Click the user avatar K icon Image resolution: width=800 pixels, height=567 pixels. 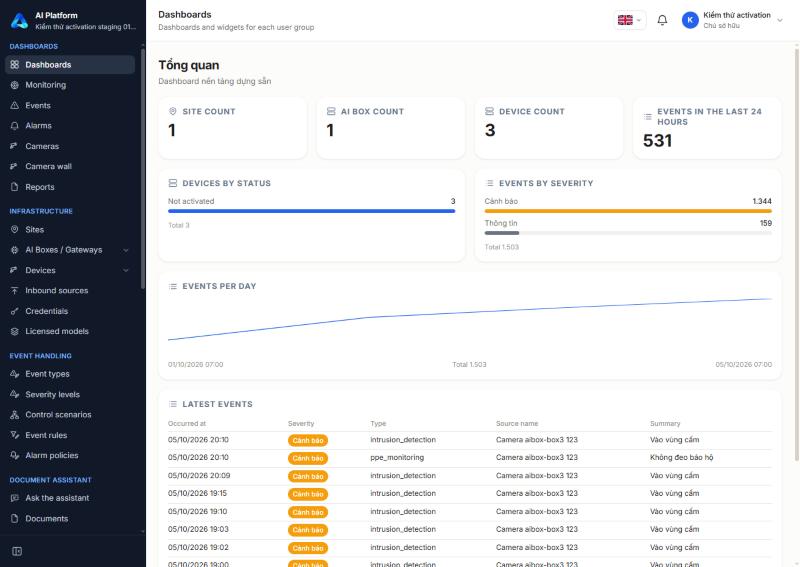click(x=690, y=20)
